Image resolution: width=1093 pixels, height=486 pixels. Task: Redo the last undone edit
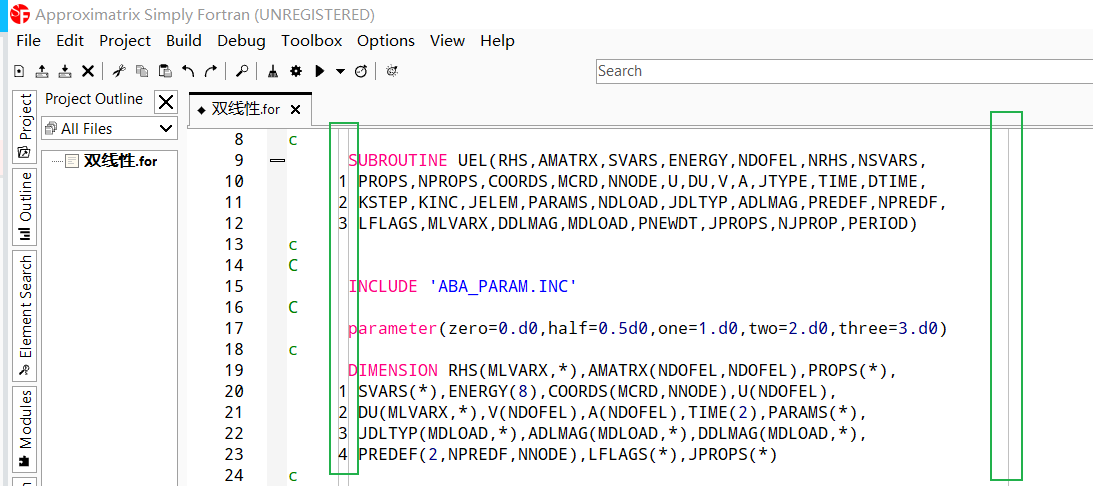click(x=211, y=70)
